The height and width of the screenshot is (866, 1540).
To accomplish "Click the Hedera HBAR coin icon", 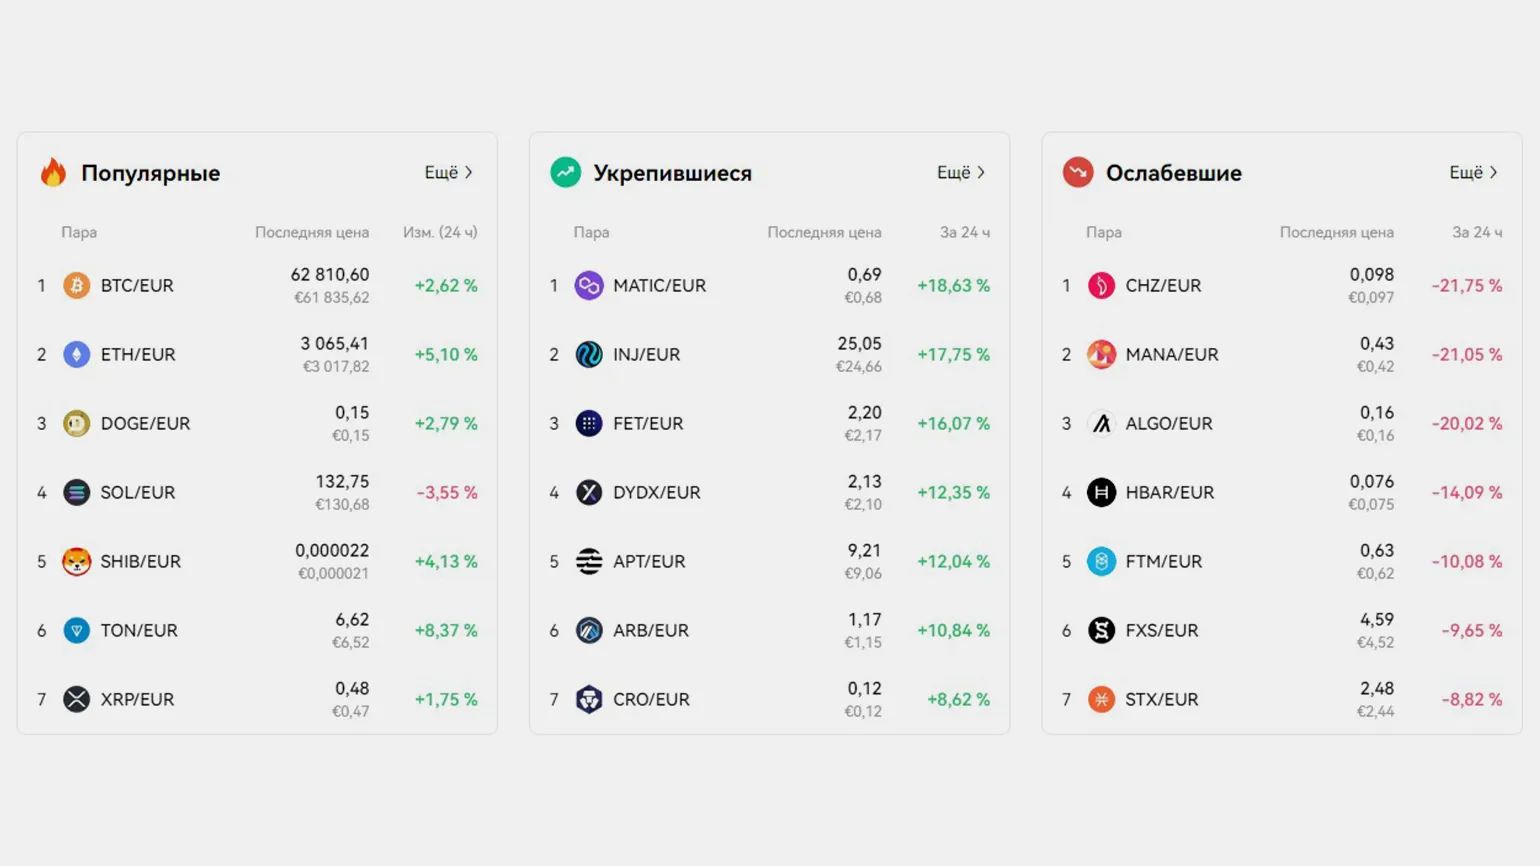I will pyautogui.click(x=1101, y=492).
